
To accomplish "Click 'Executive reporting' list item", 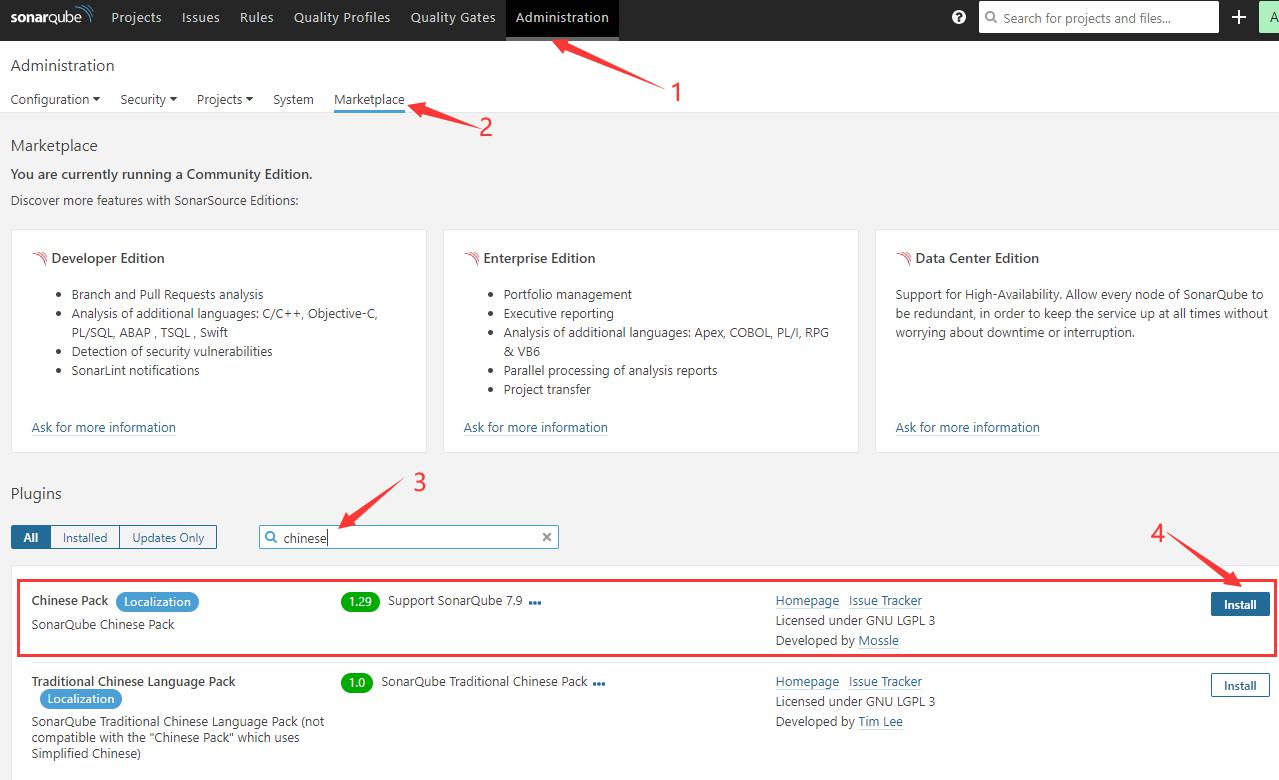I will click(559, 313).
